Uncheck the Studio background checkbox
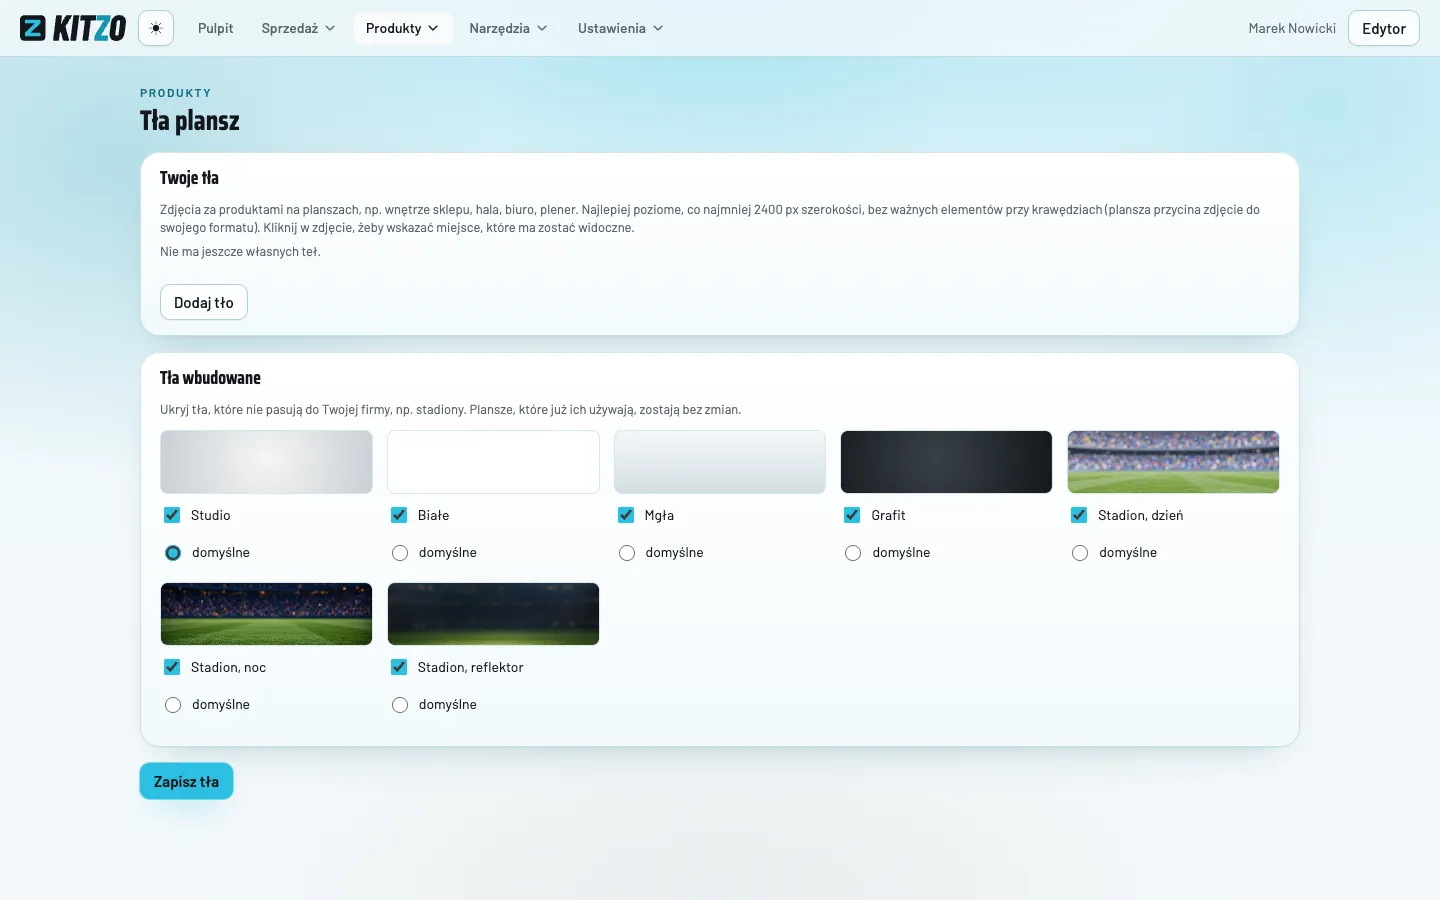The image size is (1440, 900). point(172,515)
